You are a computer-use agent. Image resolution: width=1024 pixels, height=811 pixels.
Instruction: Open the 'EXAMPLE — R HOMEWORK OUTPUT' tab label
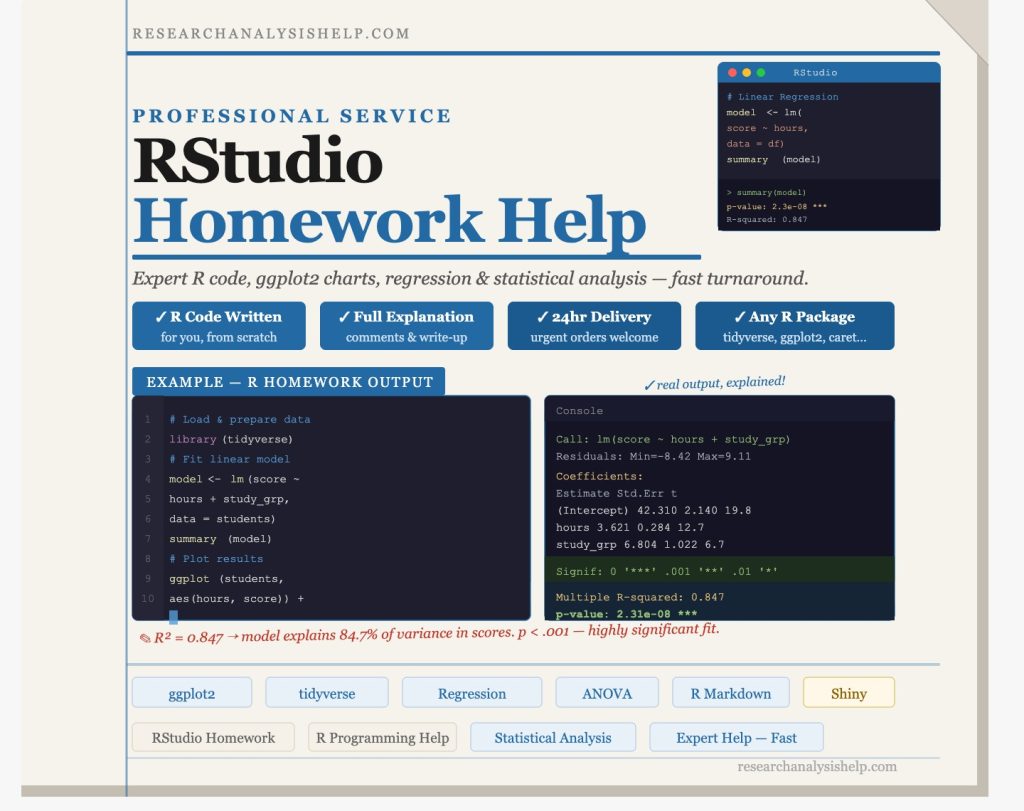coord(289,381)
